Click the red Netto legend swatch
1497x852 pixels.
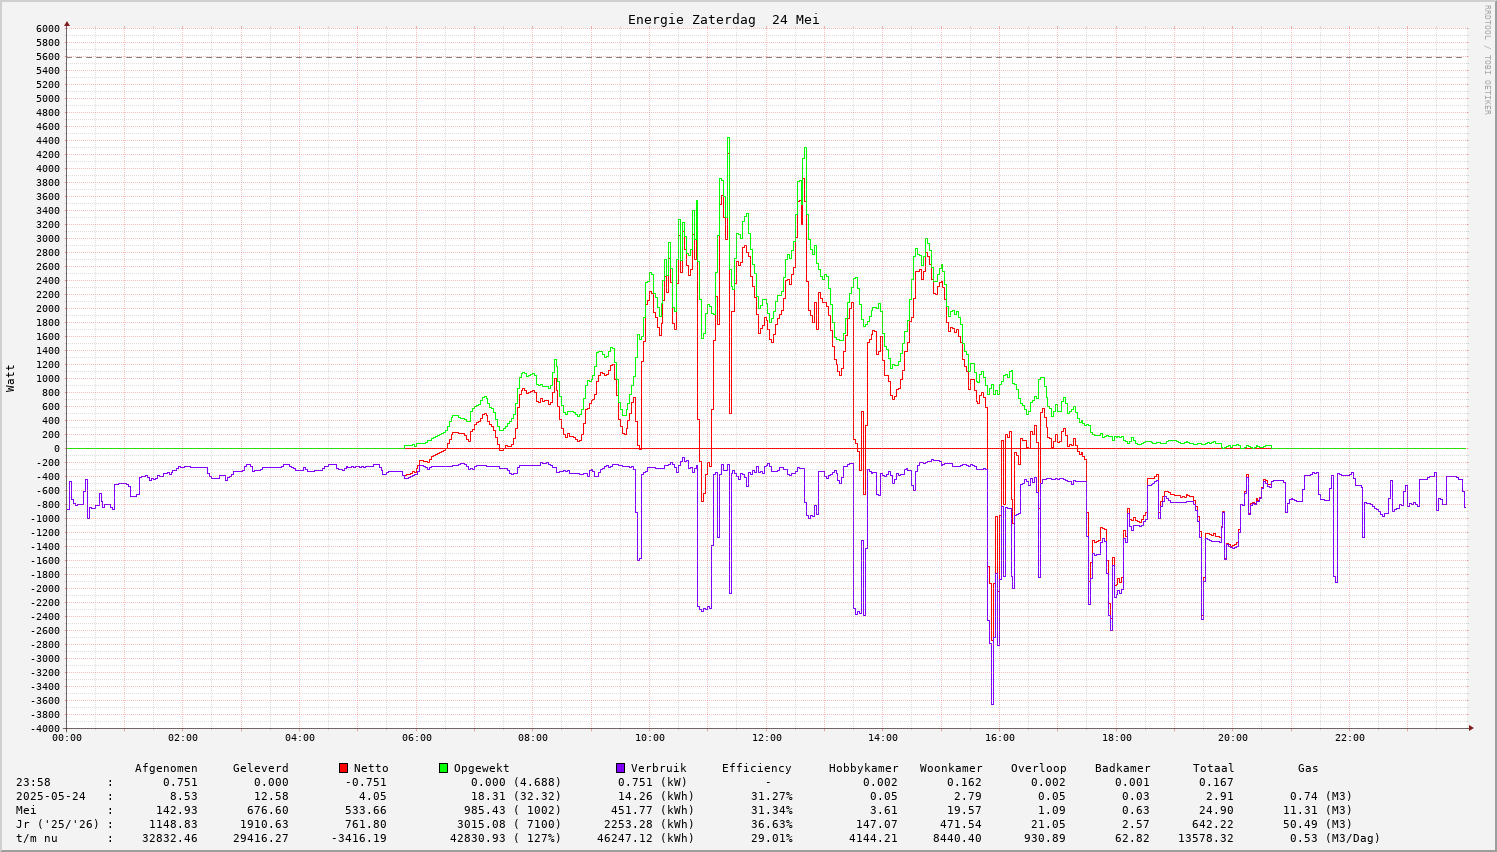[344, 768]
